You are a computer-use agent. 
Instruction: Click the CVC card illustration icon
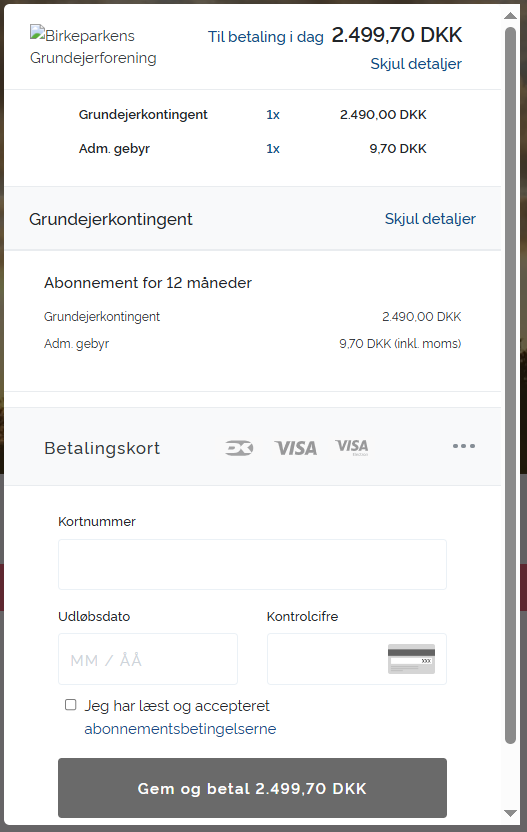point(411,658)
